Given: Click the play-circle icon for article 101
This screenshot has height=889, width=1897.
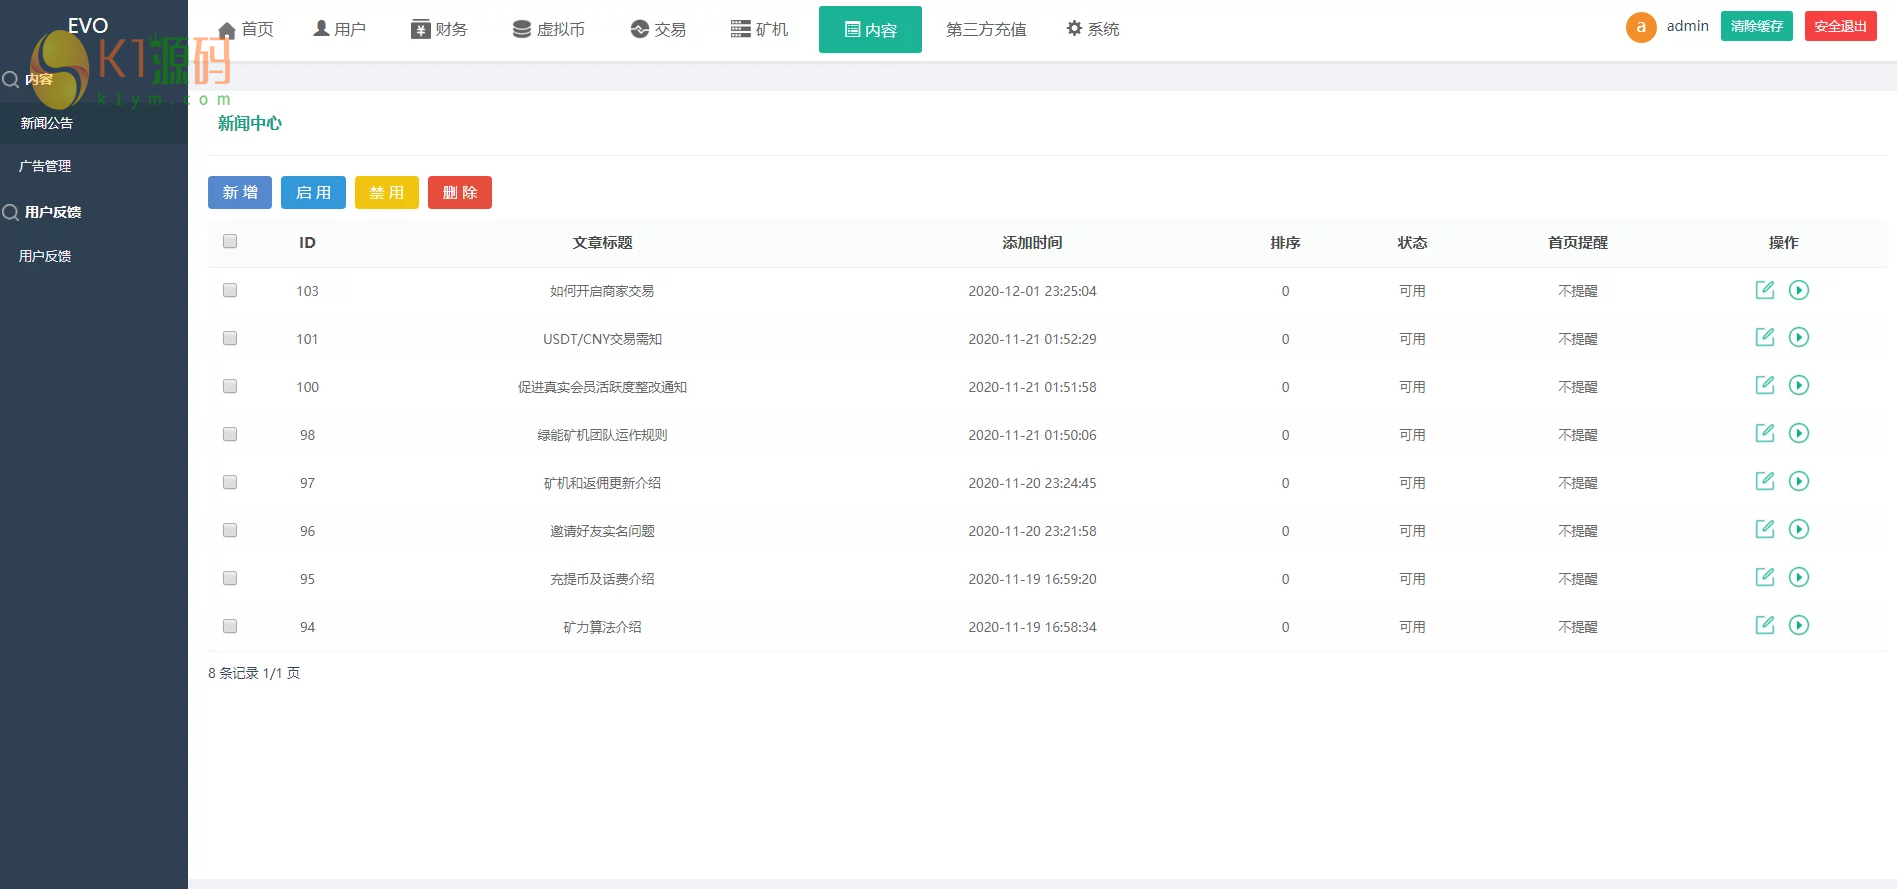Looking at the screenshot, I should [1798, 338].
